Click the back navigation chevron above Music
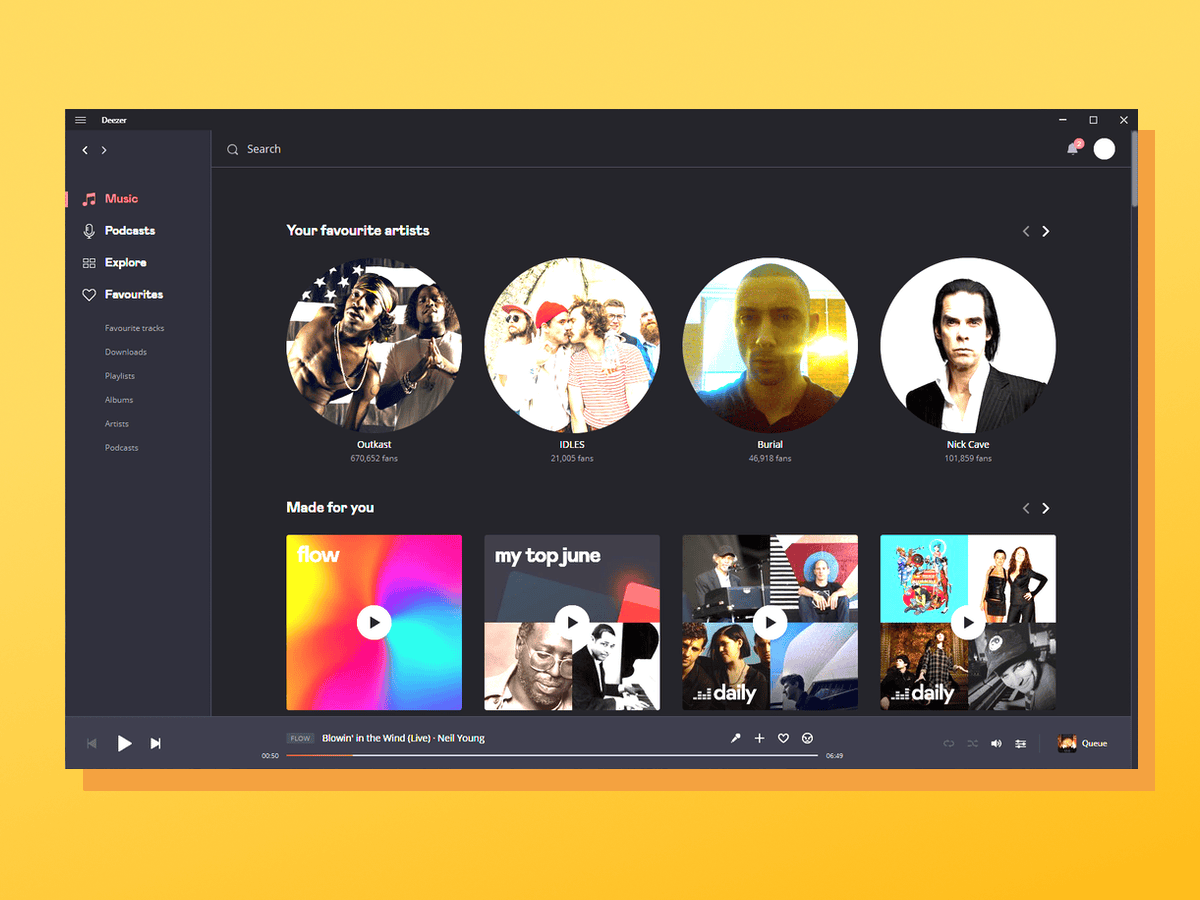The image size is (1200, 900). pos(85,149)
